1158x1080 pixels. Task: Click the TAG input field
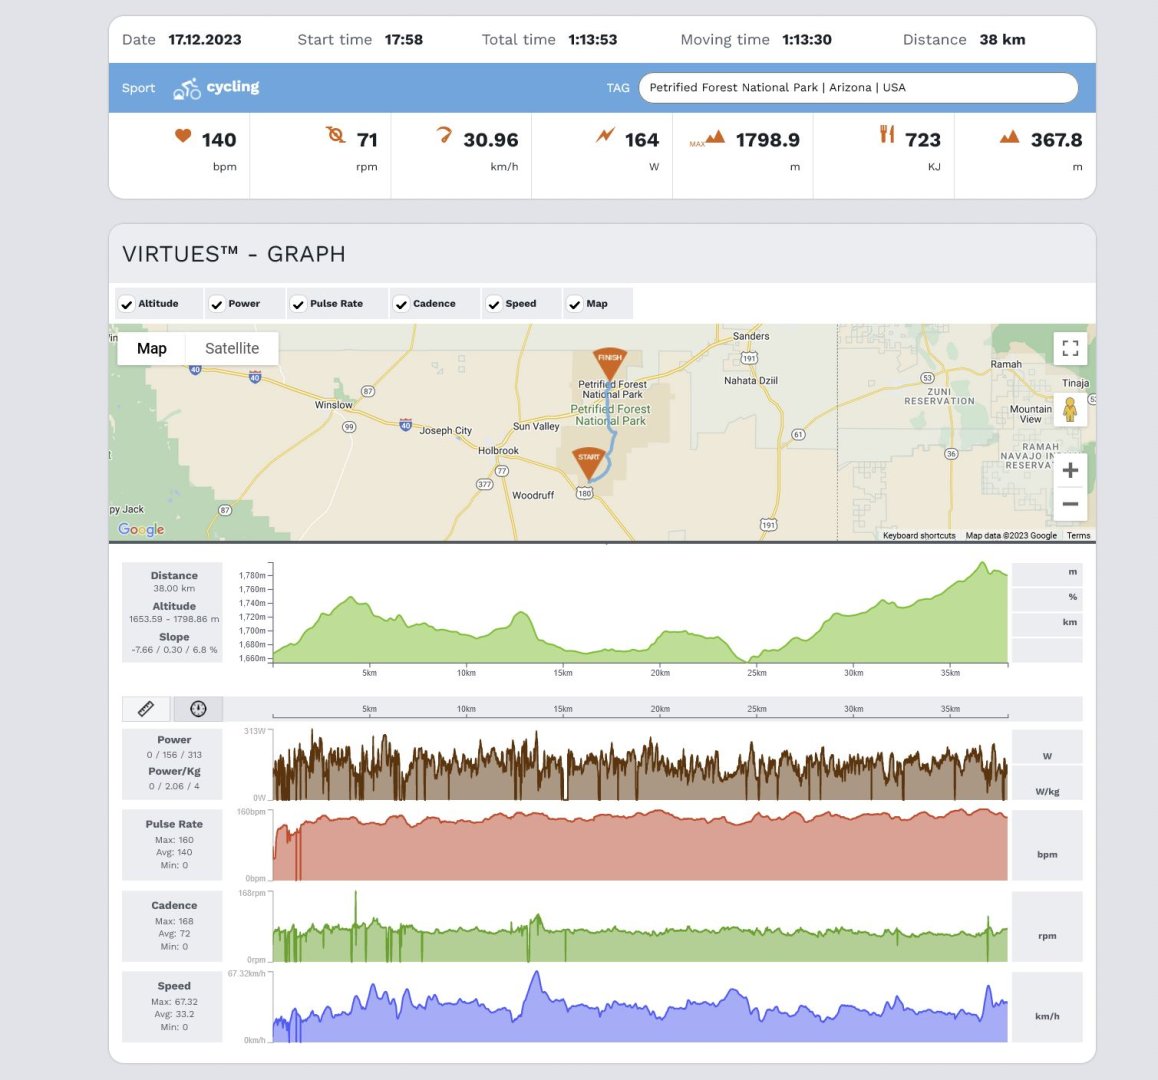pos(858,88)
